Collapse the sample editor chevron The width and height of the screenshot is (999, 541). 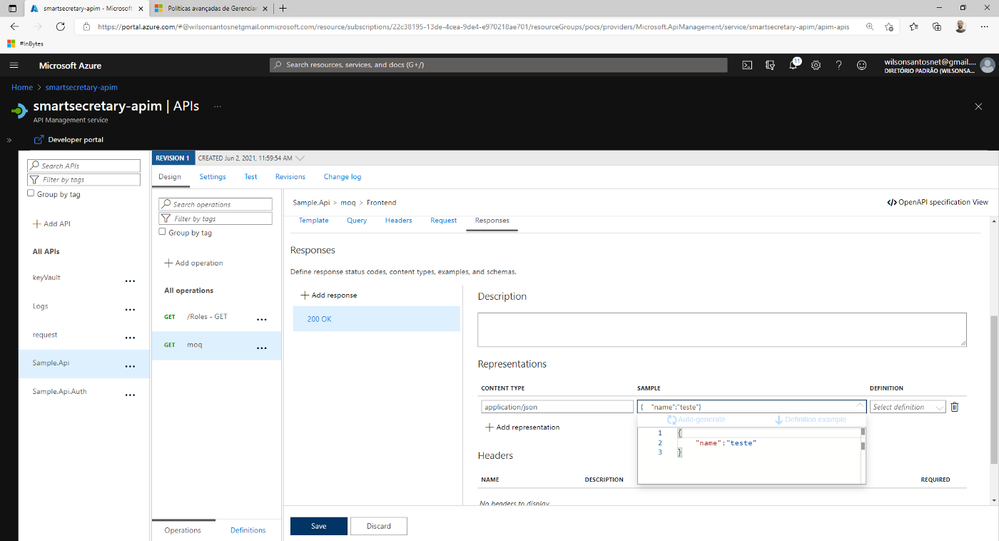coord(859,406)
